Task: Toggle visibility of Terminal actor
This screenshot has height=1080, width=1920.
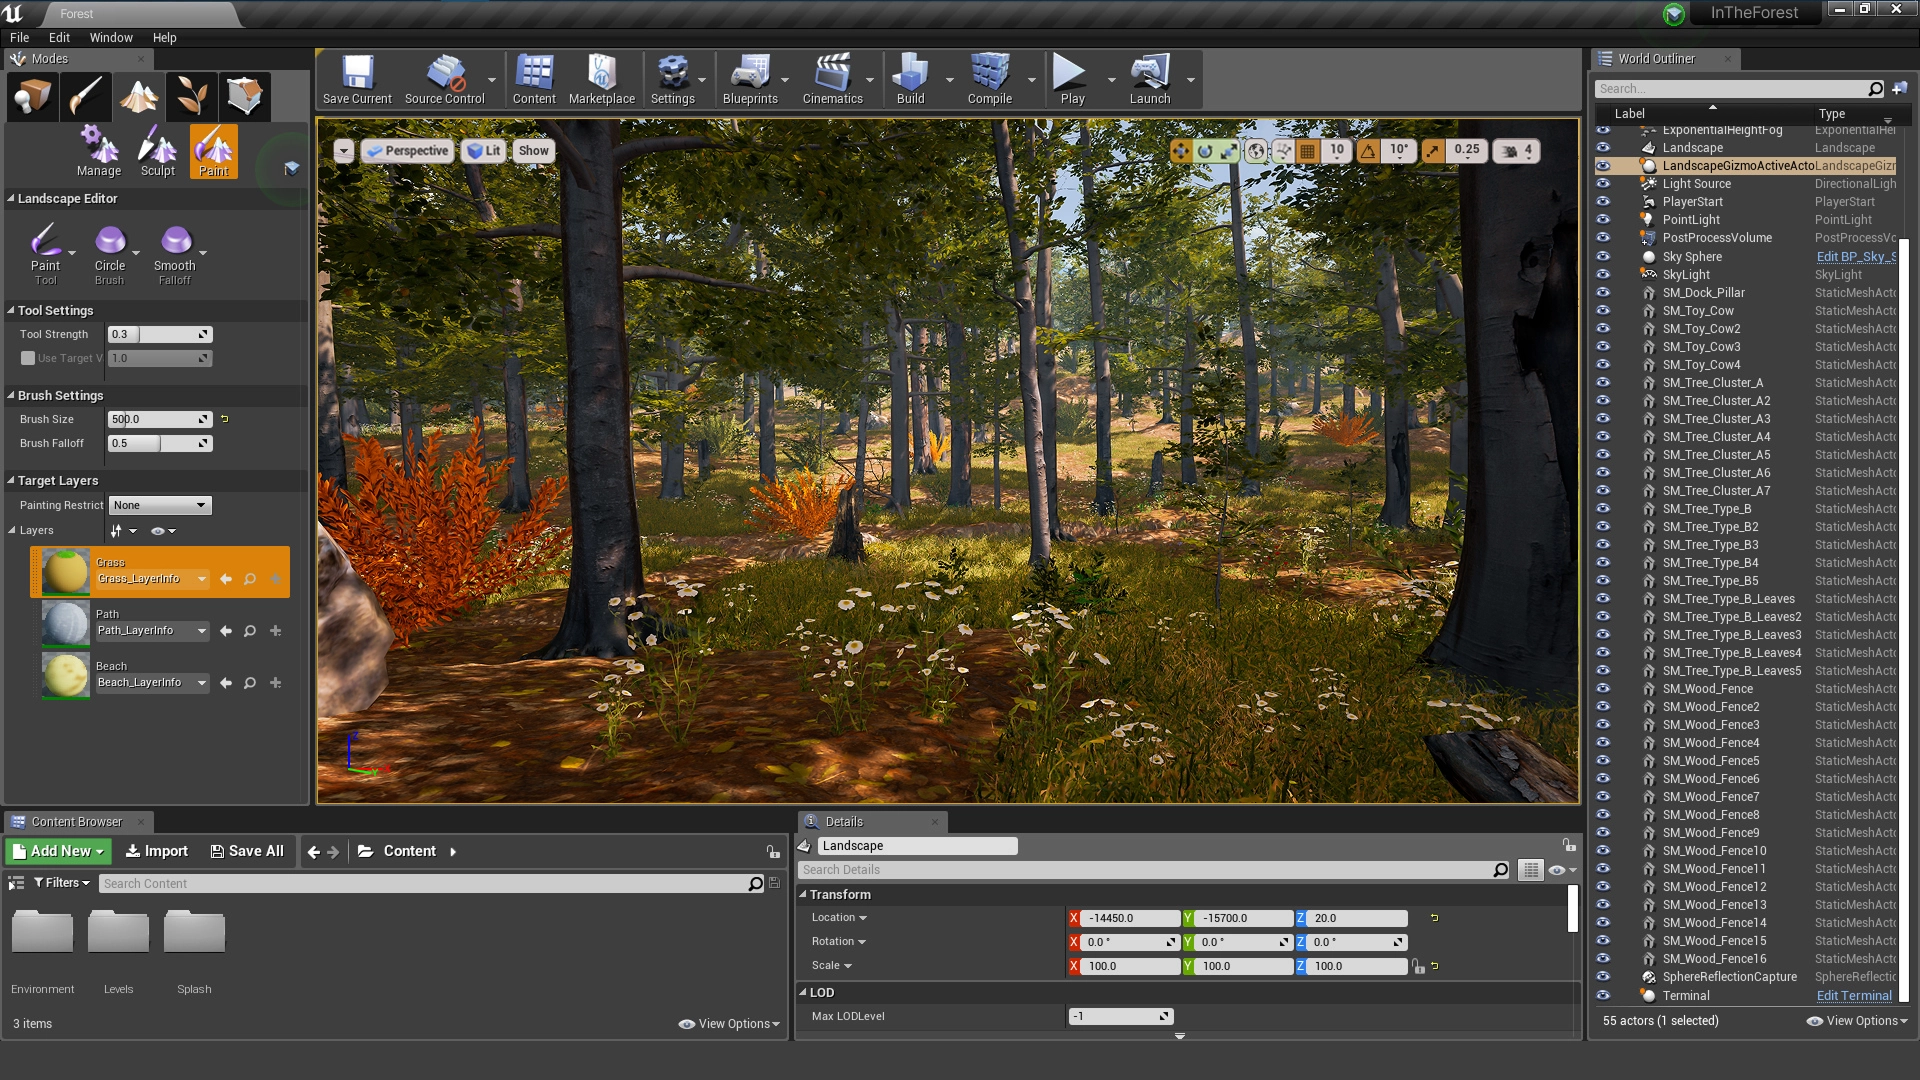Action: (x=1603, y=996)
